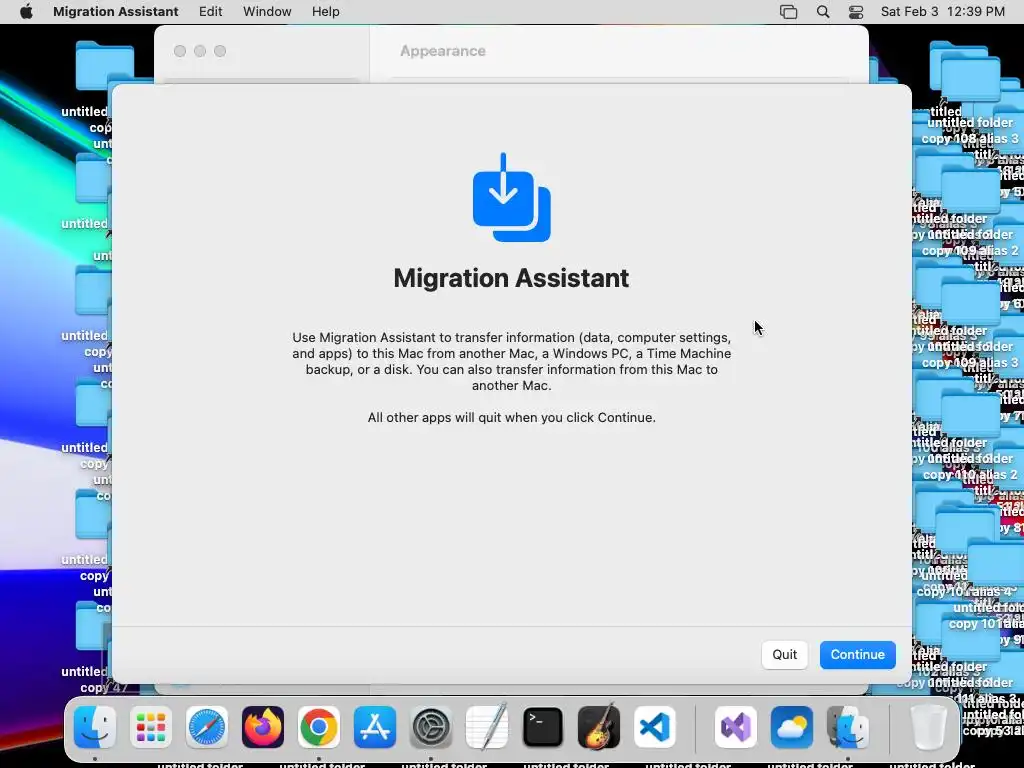Open Launchpad from the Dock
The height and width of the screenshot is (768, 1024).
point(151,726)
